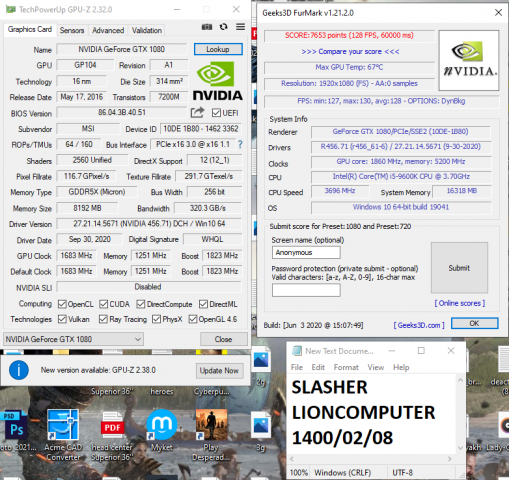The width and height of the screenshot is (509, 480).
Task: Open the Geeks3D.com link
Action: [x=419, y=325]
